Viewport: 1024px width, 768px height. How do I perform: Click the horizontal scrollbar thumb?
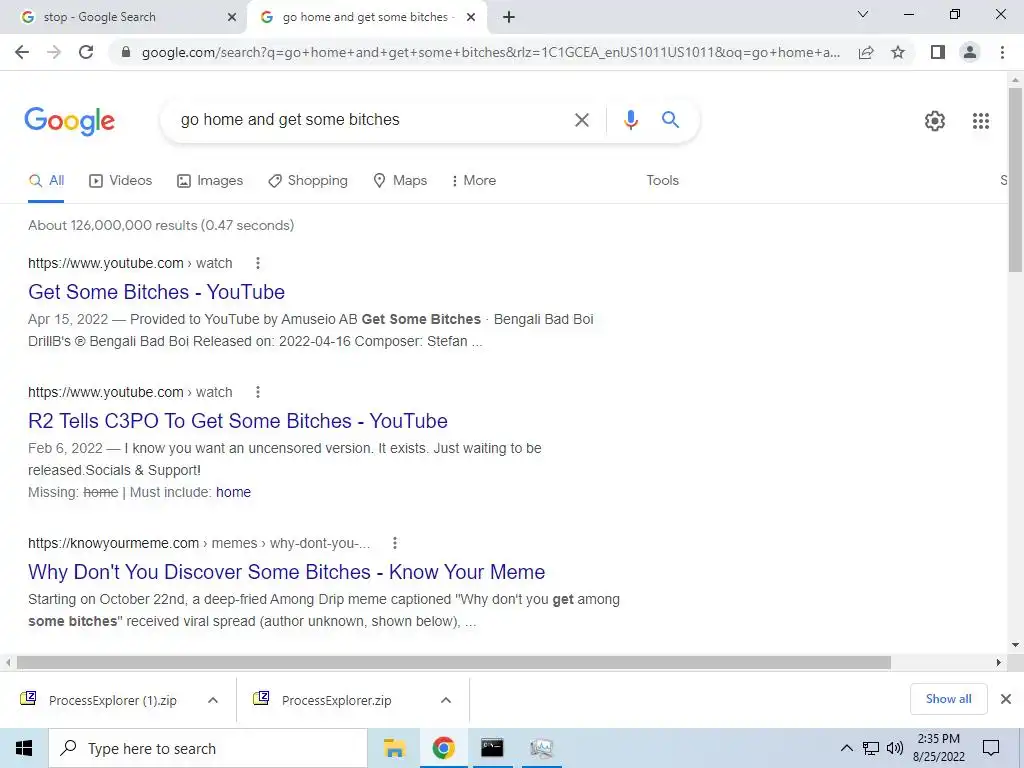(454, 662)
